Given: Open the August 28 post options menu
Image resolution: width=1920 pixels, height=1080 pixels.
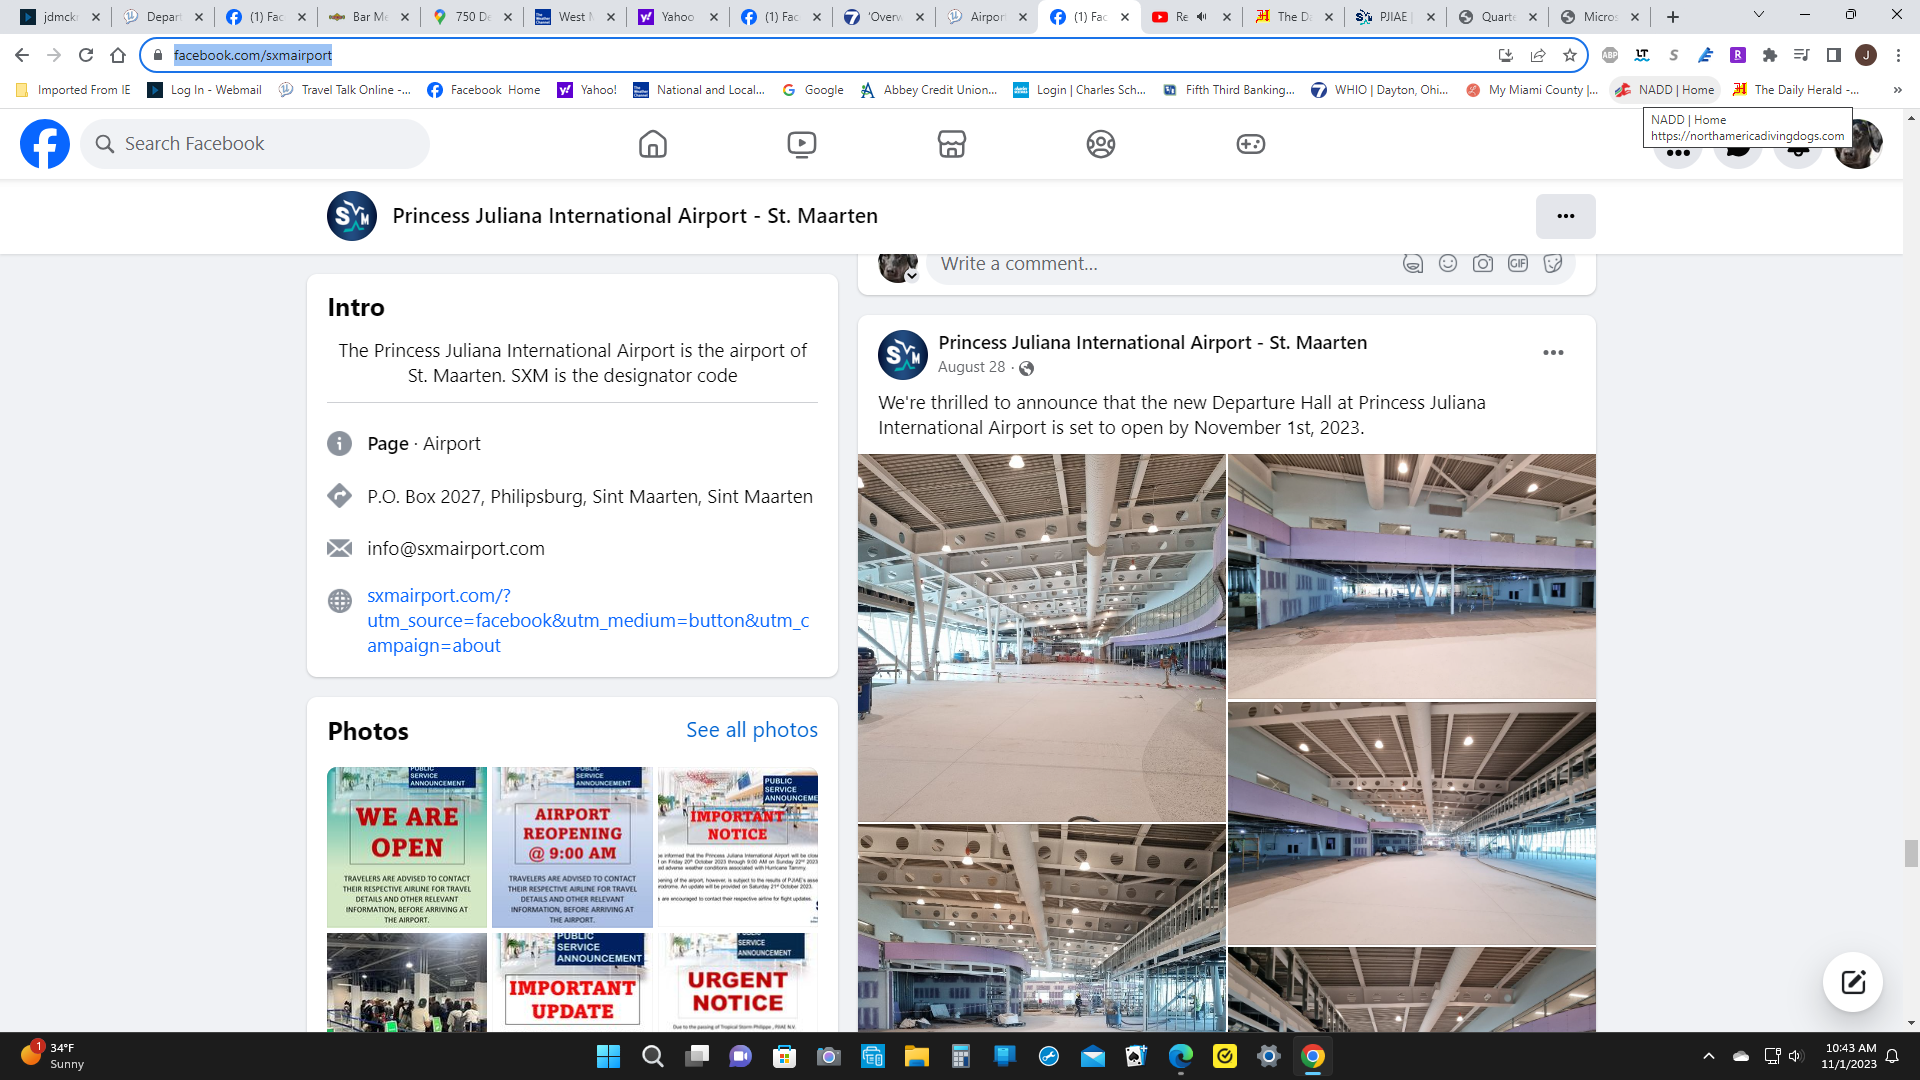Looking at the screenshot, I should (x=1552, y=353).
